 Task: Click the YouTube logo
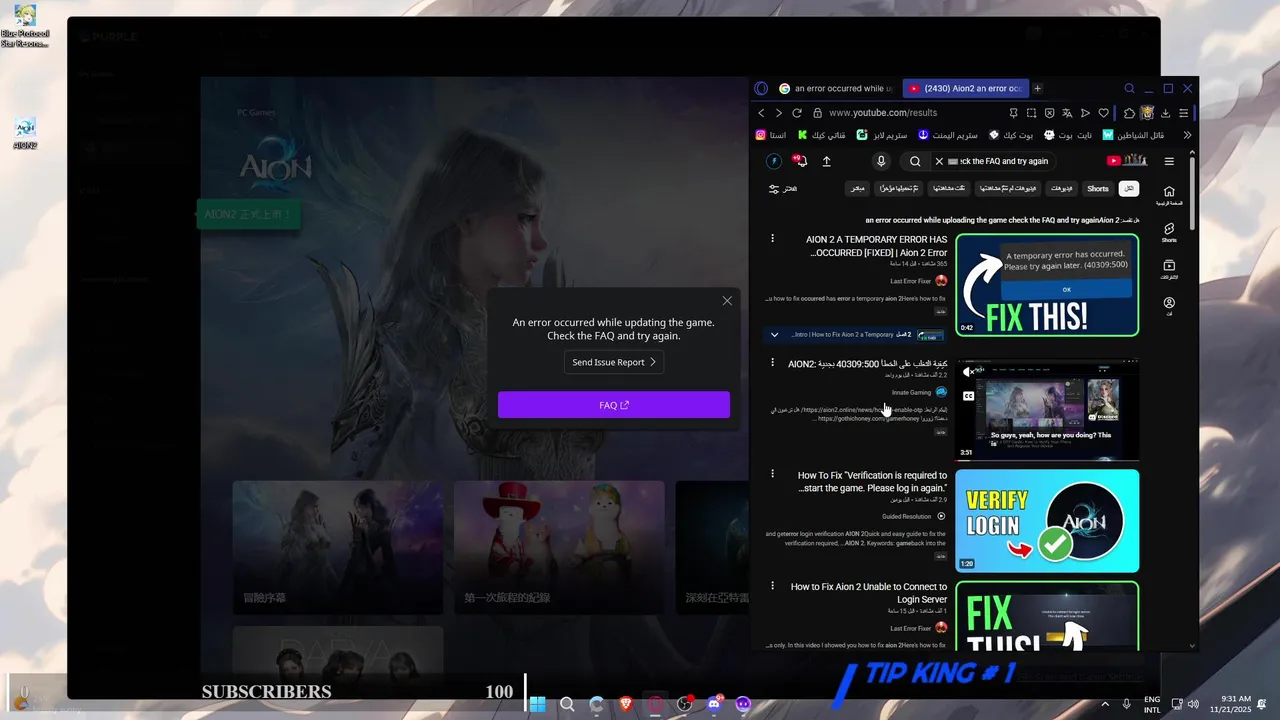tap(1127, 160)
